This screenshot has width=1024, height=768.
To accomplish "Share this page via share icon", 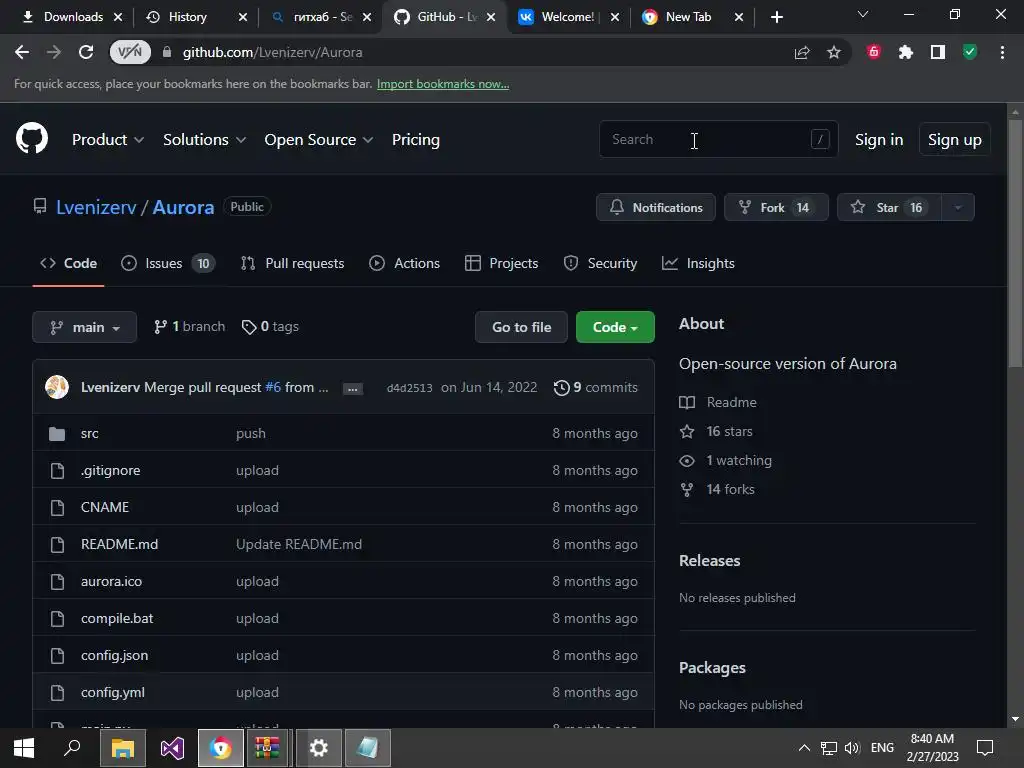I will click(x=802, y=52).
